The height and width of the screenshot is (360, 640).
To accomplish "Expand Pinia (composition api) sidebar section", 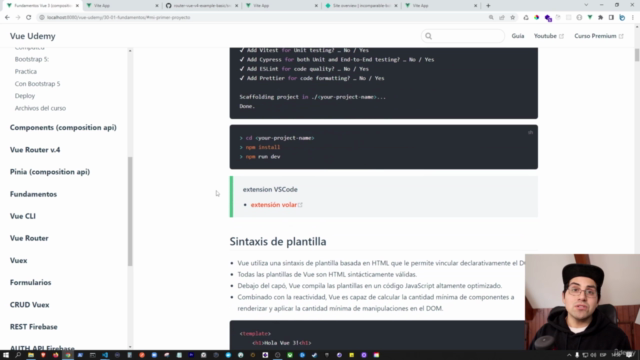I will point(50,172).
